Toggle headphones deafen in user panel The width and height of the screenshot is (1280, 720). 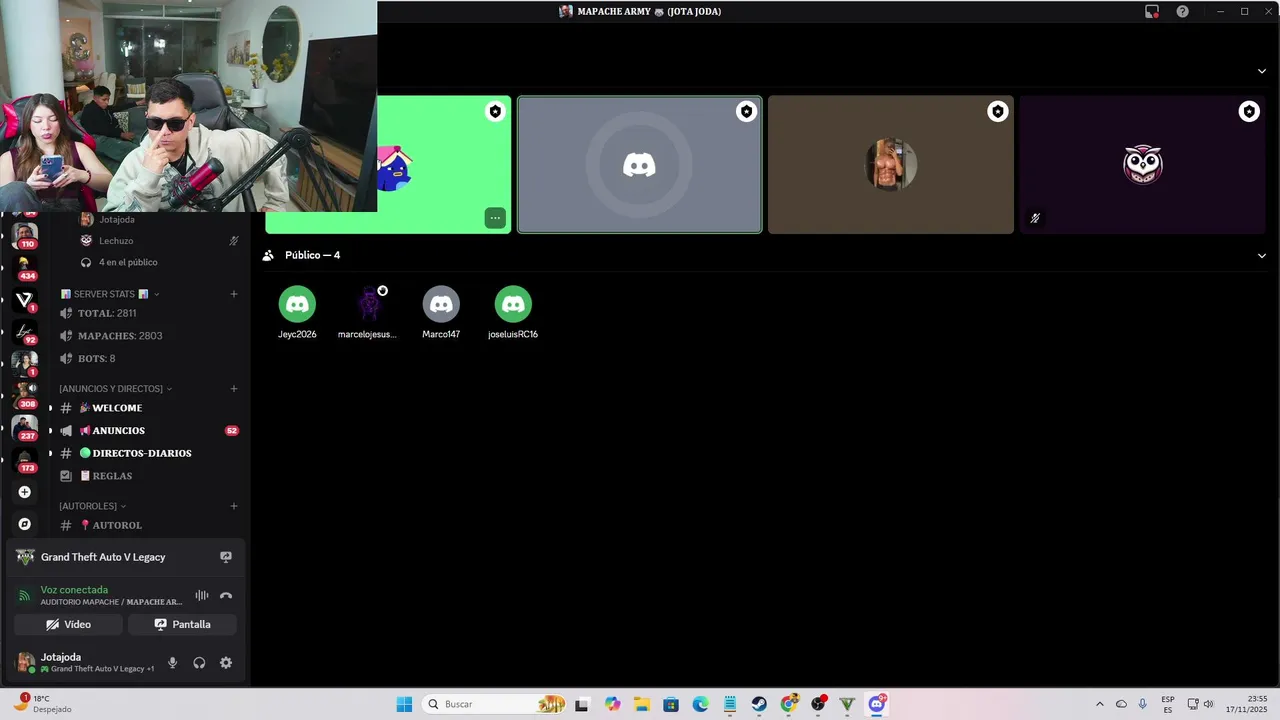pyautogui.click(x=199, y=663)
